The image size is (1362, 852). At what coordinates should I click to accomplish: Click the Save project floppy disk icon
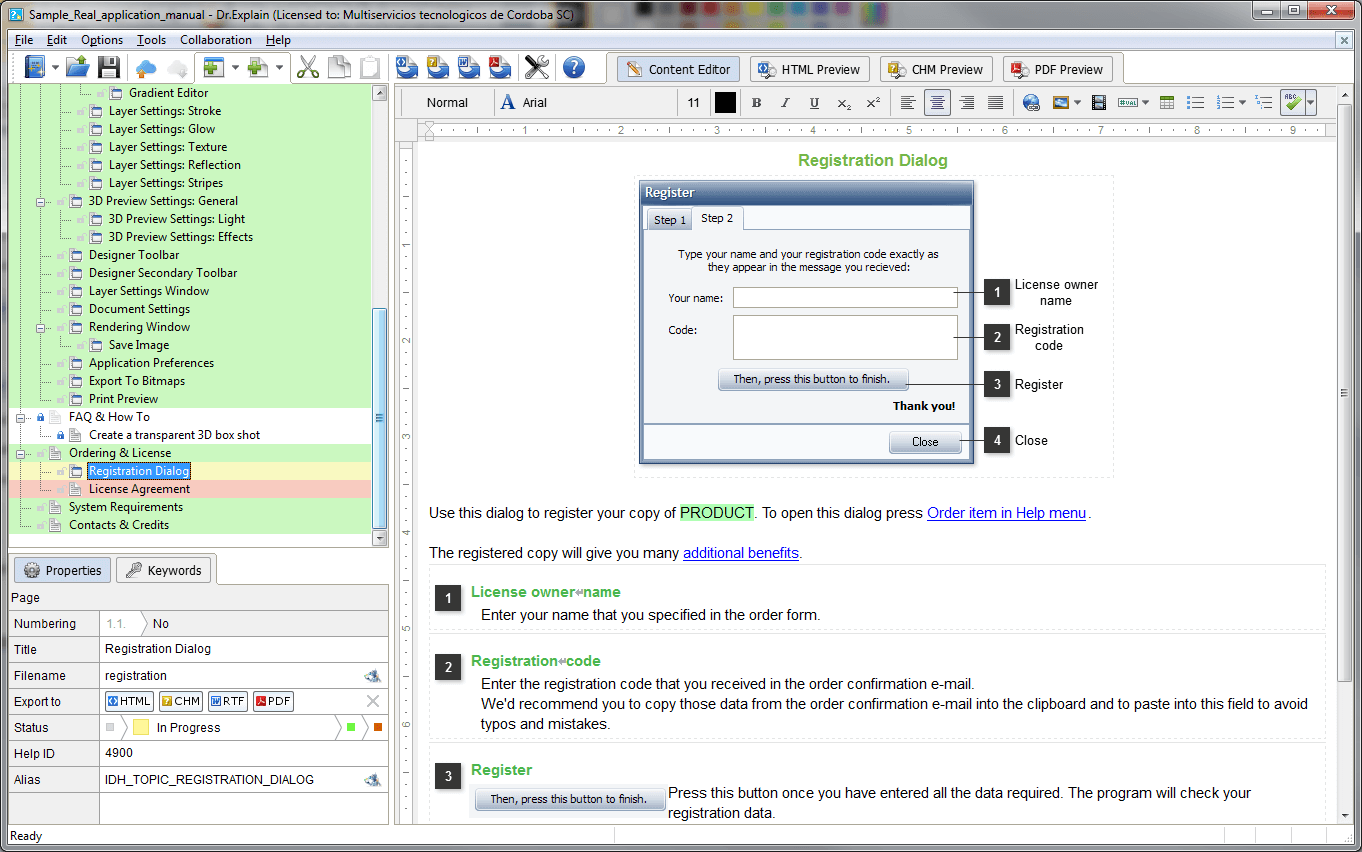click(108, 68)
